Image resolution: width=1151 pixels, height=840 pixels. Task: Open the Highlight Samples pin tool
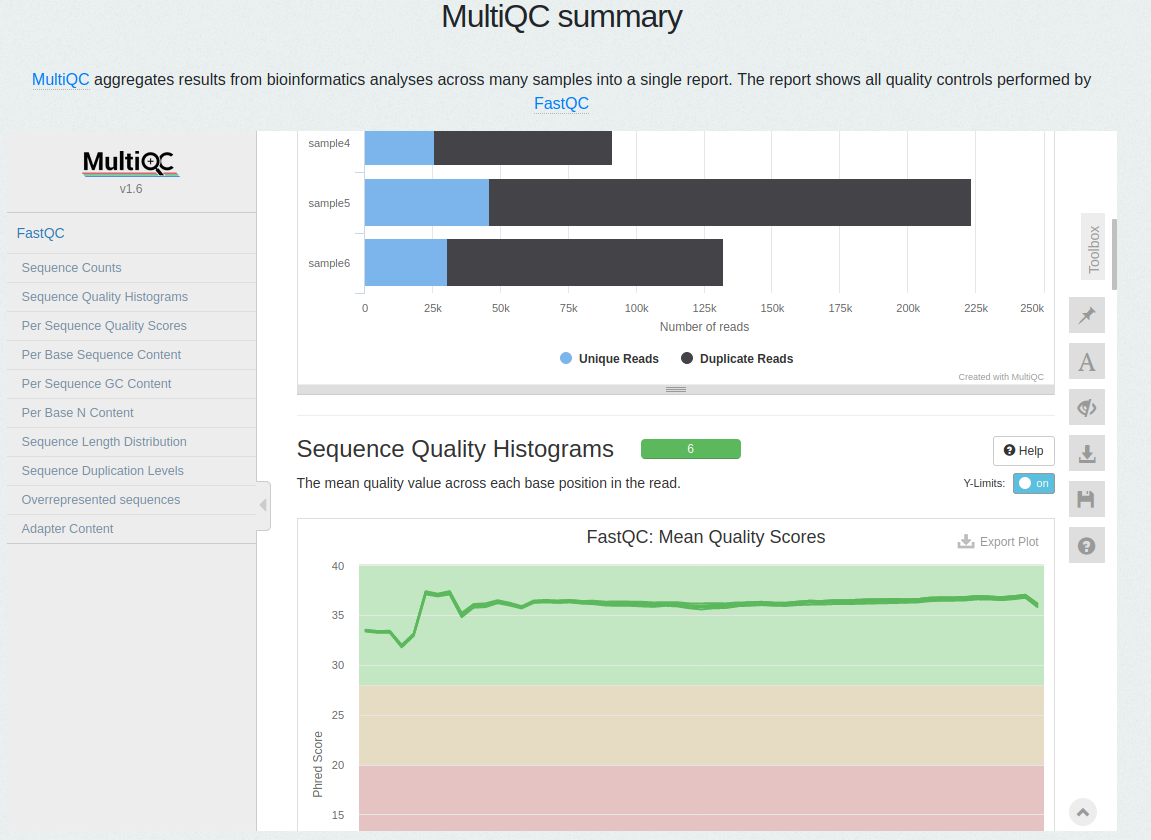coord(1086,315)
